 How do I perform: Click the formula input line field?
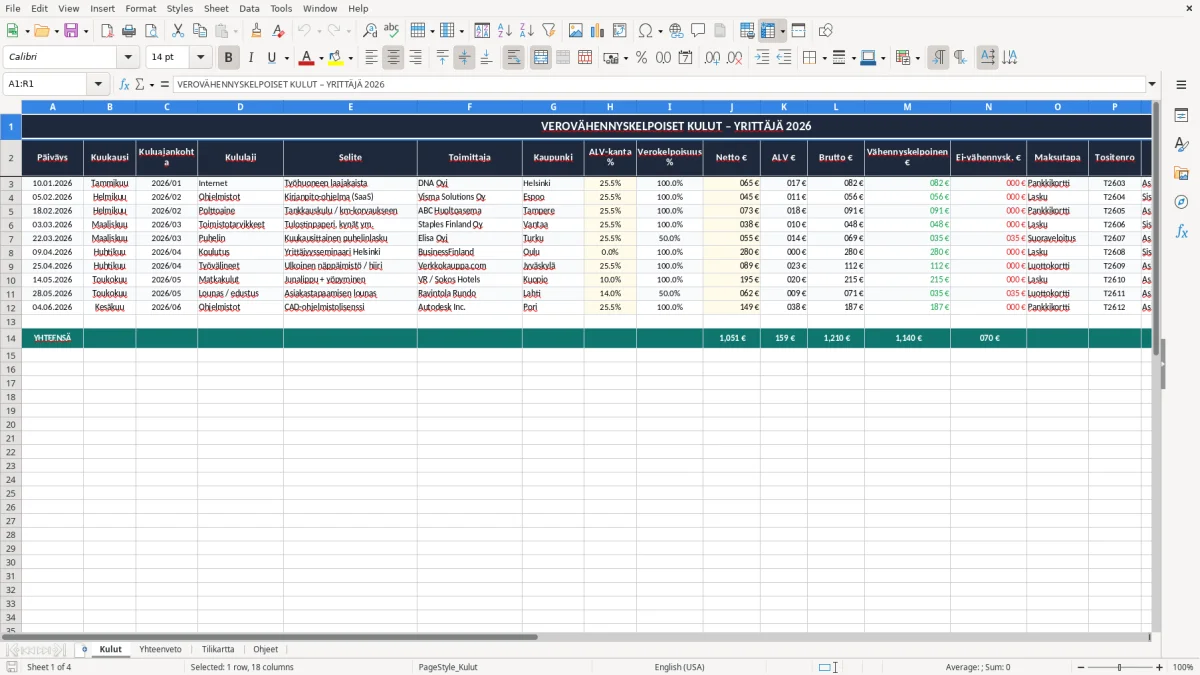tap(658, 84)
